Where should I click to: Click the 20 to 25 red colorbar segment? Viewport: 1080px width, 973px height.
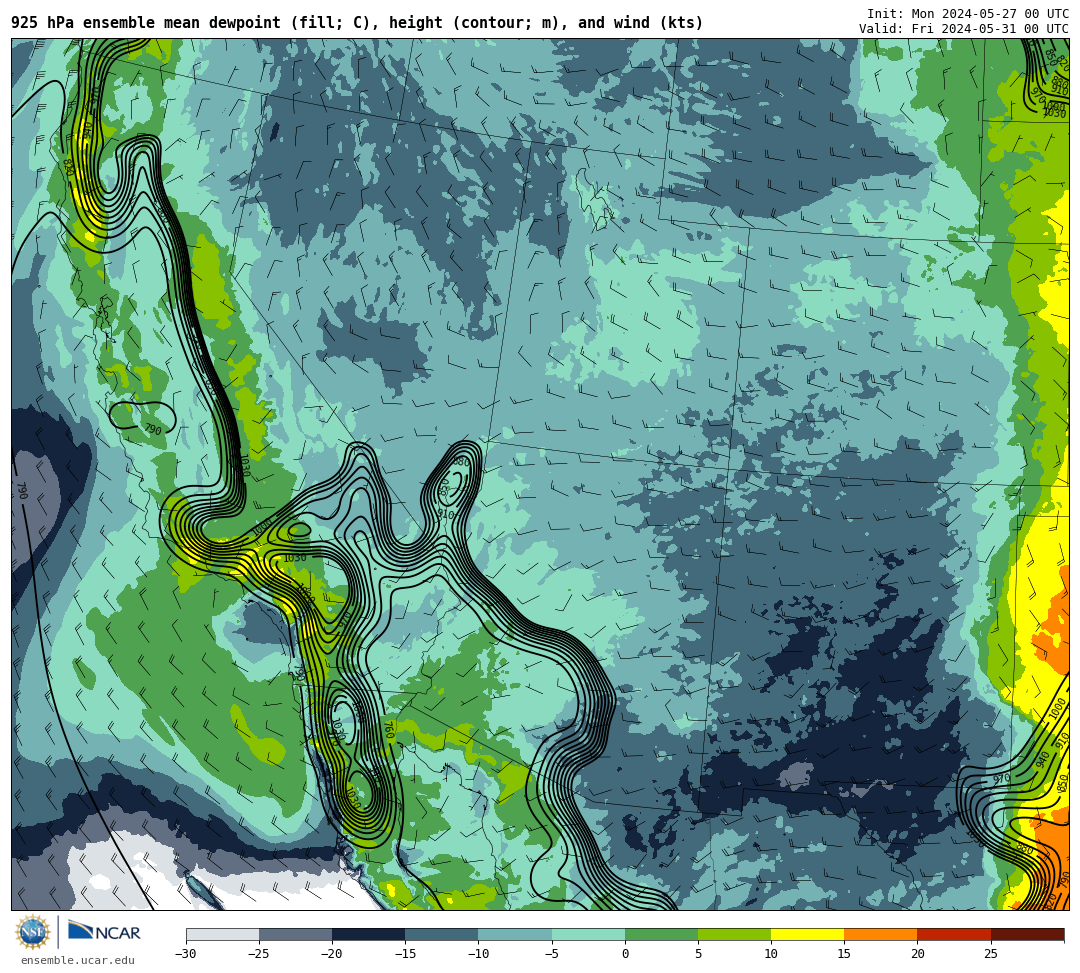point(954,934)
